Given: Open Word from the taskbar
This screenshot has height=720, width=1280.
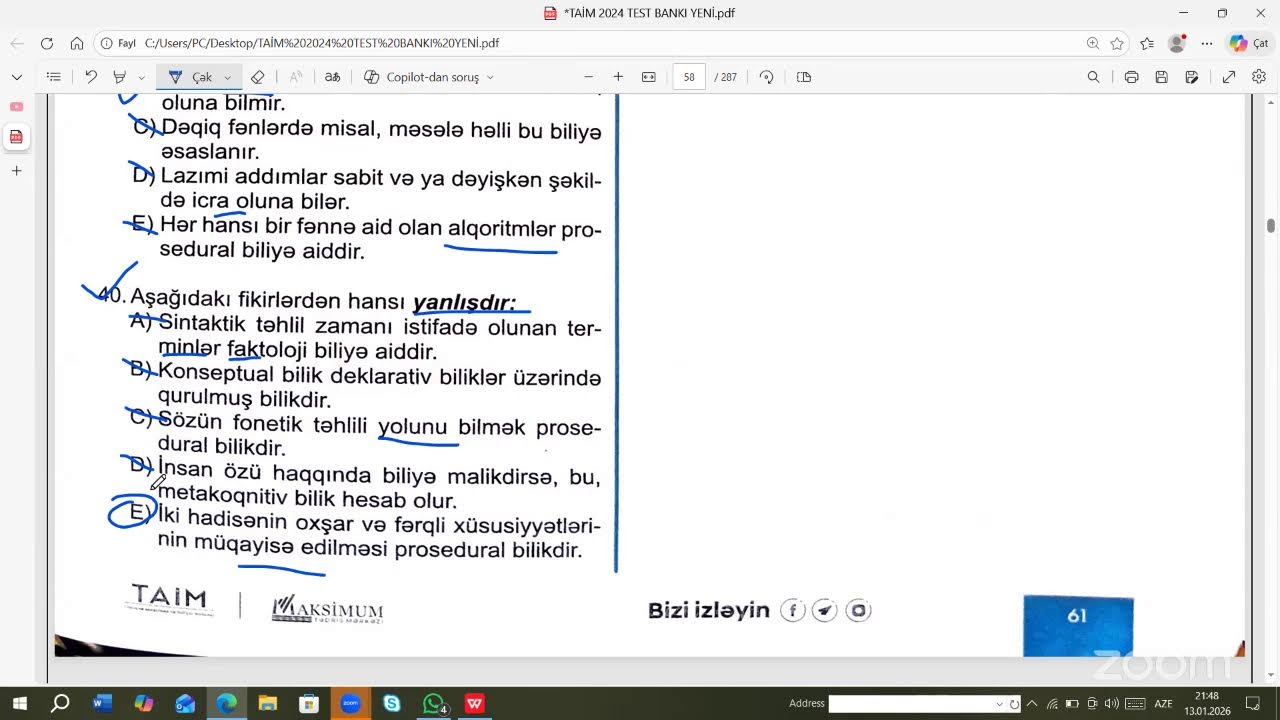Looking at the screenshot, I should 102,703.
